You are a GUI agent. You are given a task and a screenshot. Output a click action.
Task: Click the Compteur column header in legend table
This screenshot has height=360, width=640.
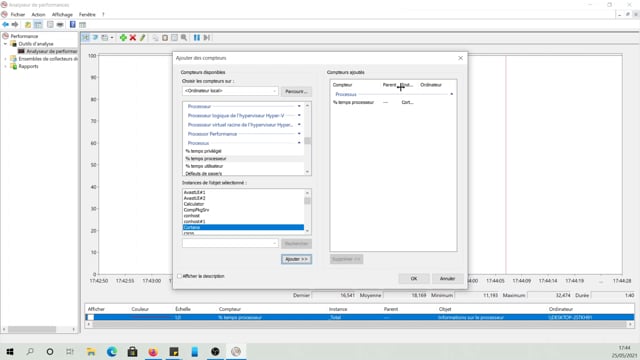click(x=230, y=309)
